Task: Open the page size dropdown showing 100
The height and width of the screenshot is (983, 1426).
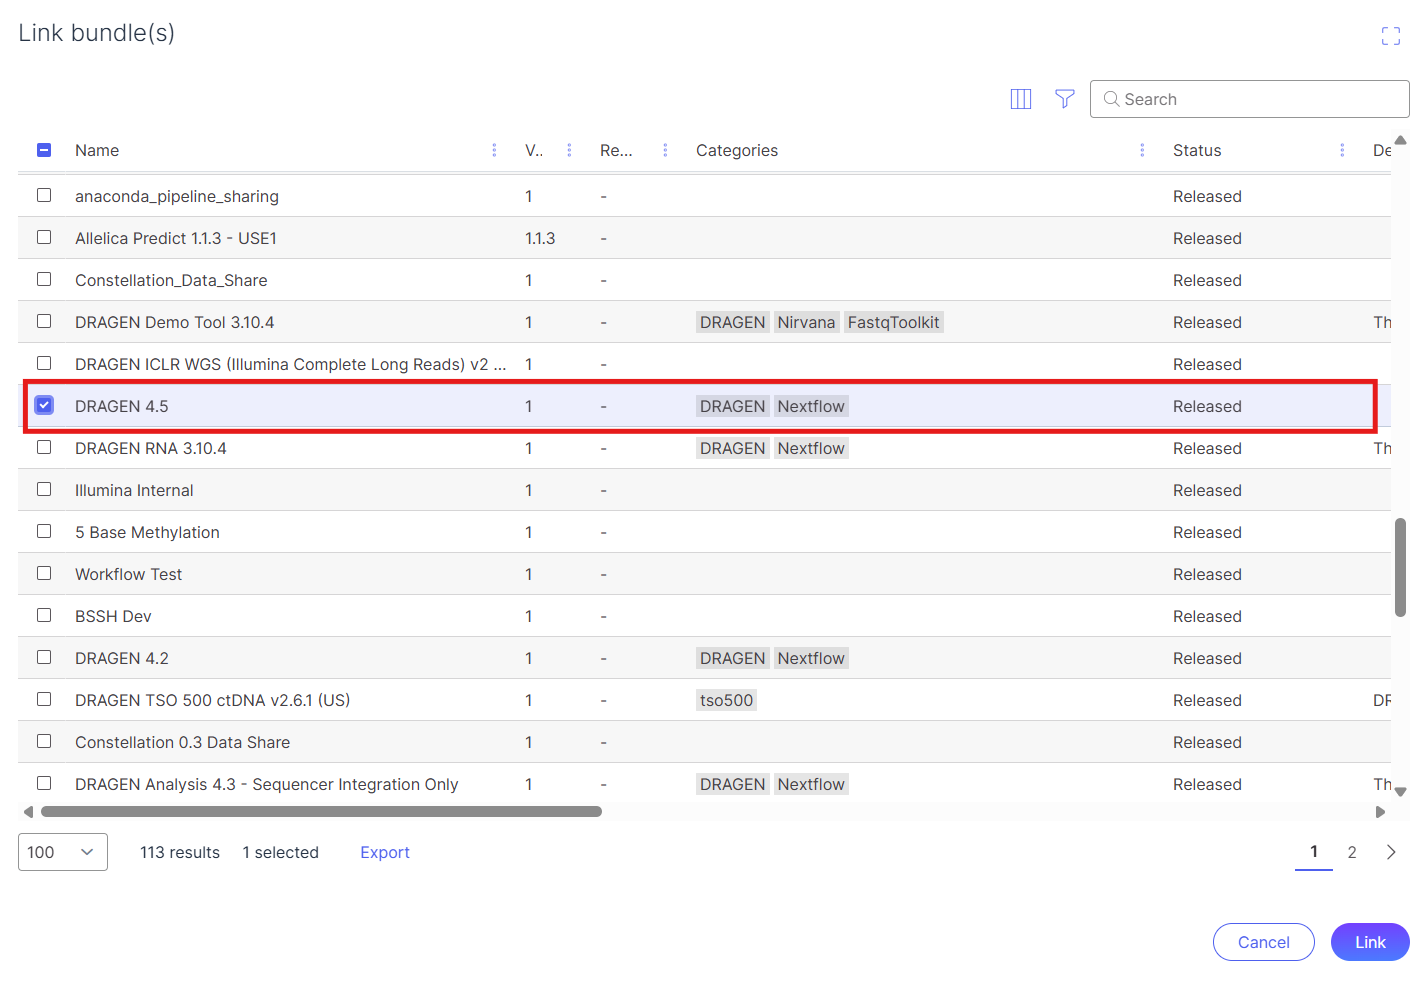Action: click(62, 852)
